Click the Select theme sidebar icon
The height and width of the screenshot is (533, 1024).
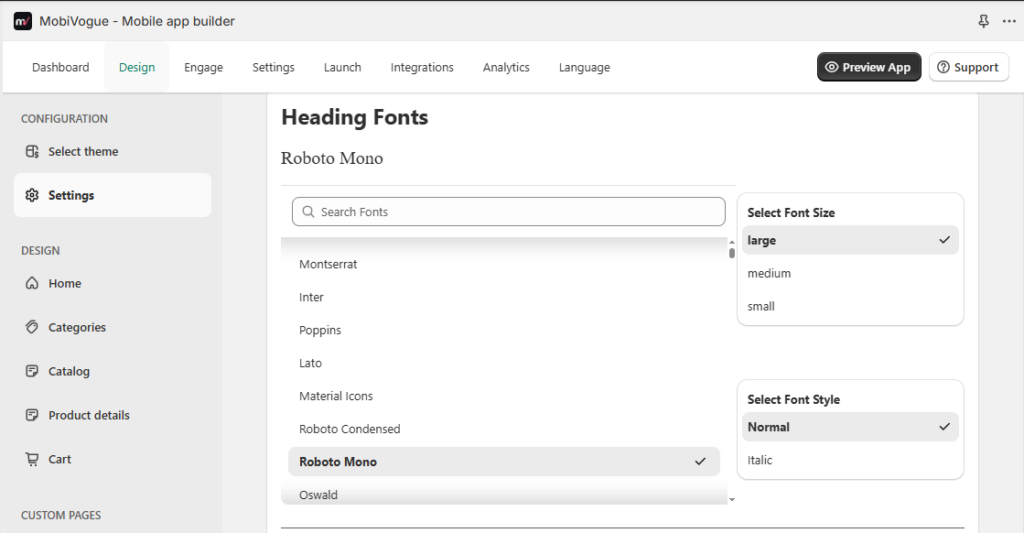coord(32,152)
